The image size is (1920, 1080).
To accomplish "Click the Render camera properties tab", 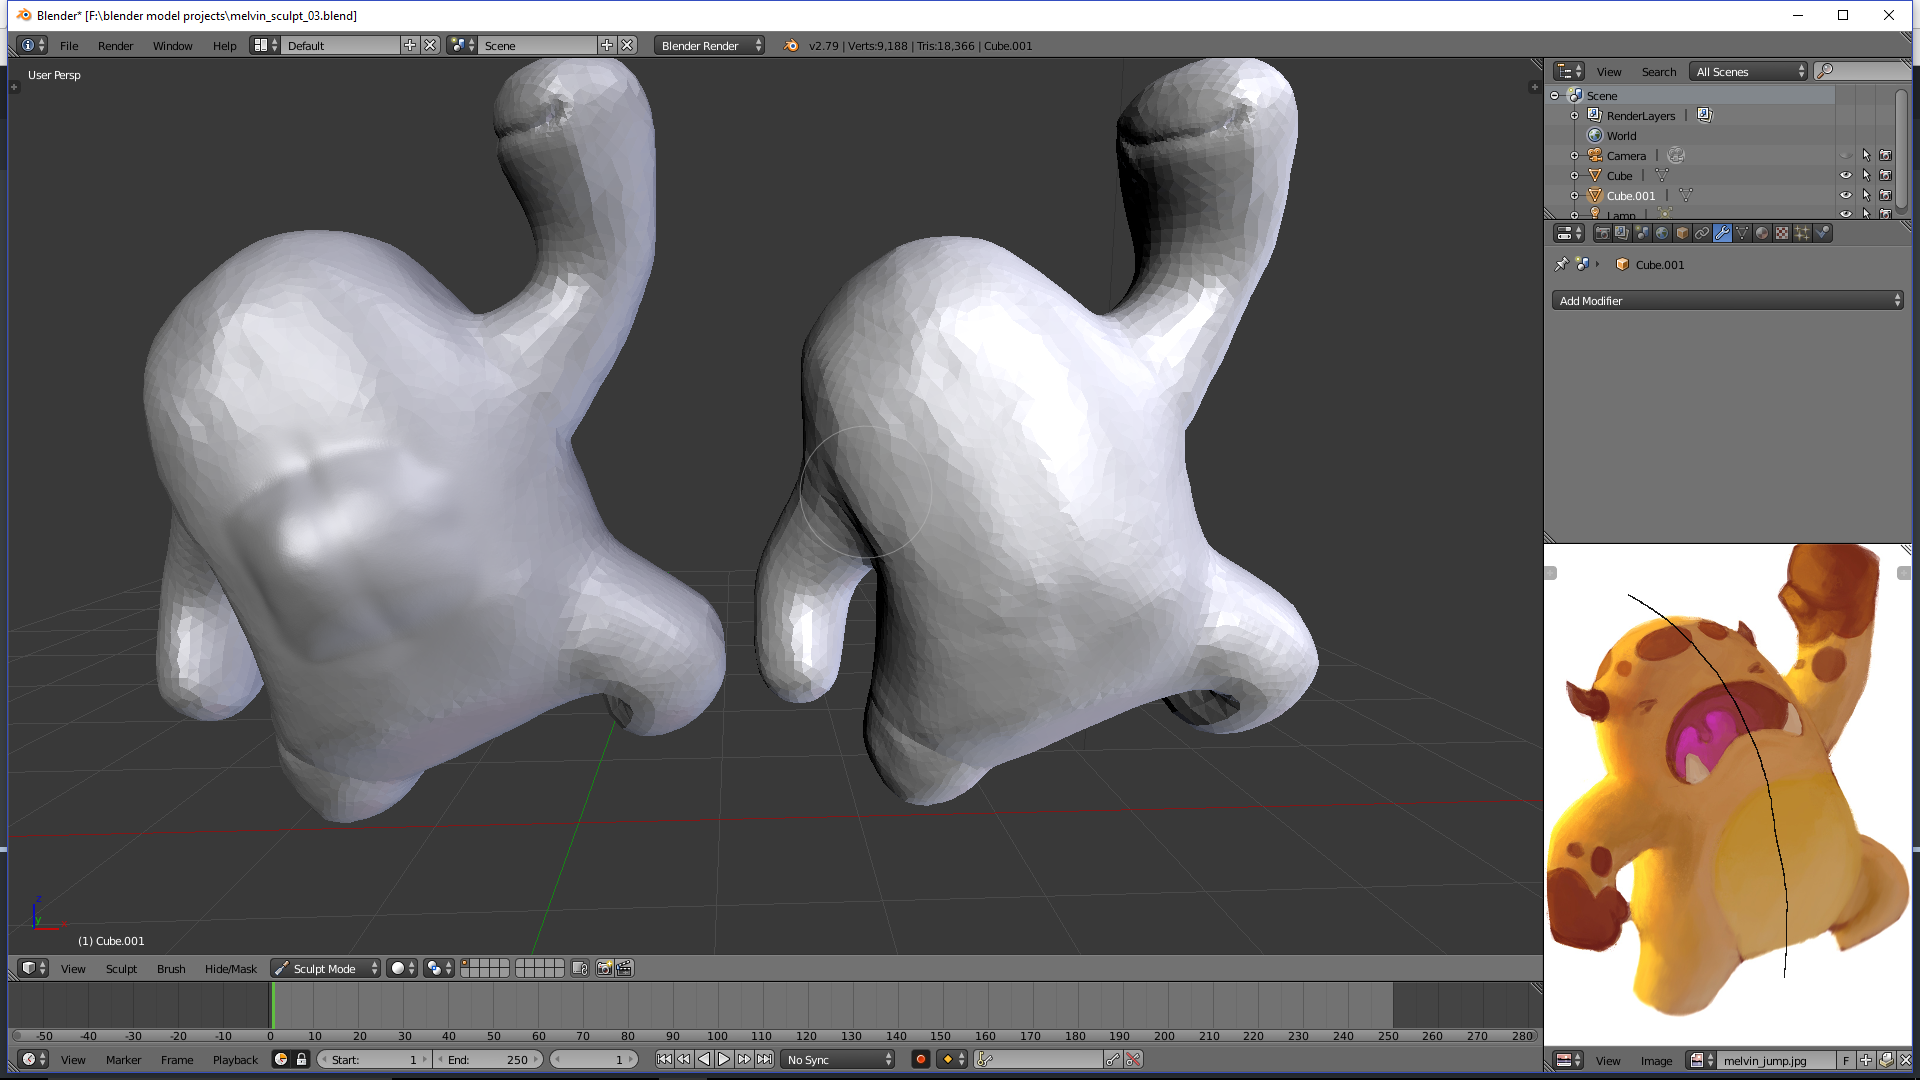I will pyautogui.click(x=1602, y=233).
